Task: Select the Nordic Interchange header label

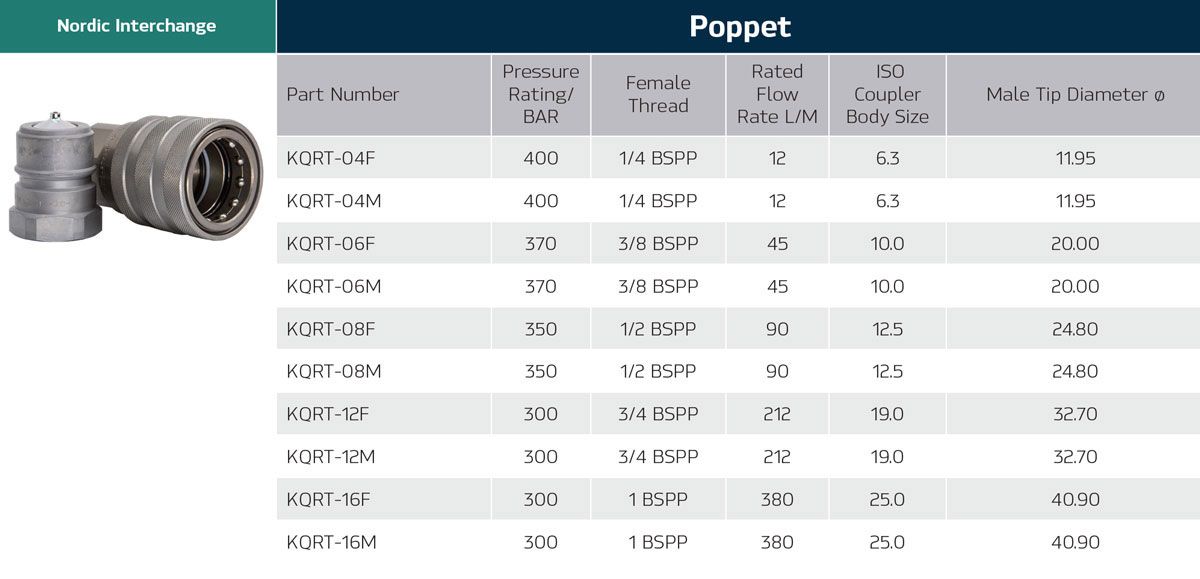Action: (137, 26)
